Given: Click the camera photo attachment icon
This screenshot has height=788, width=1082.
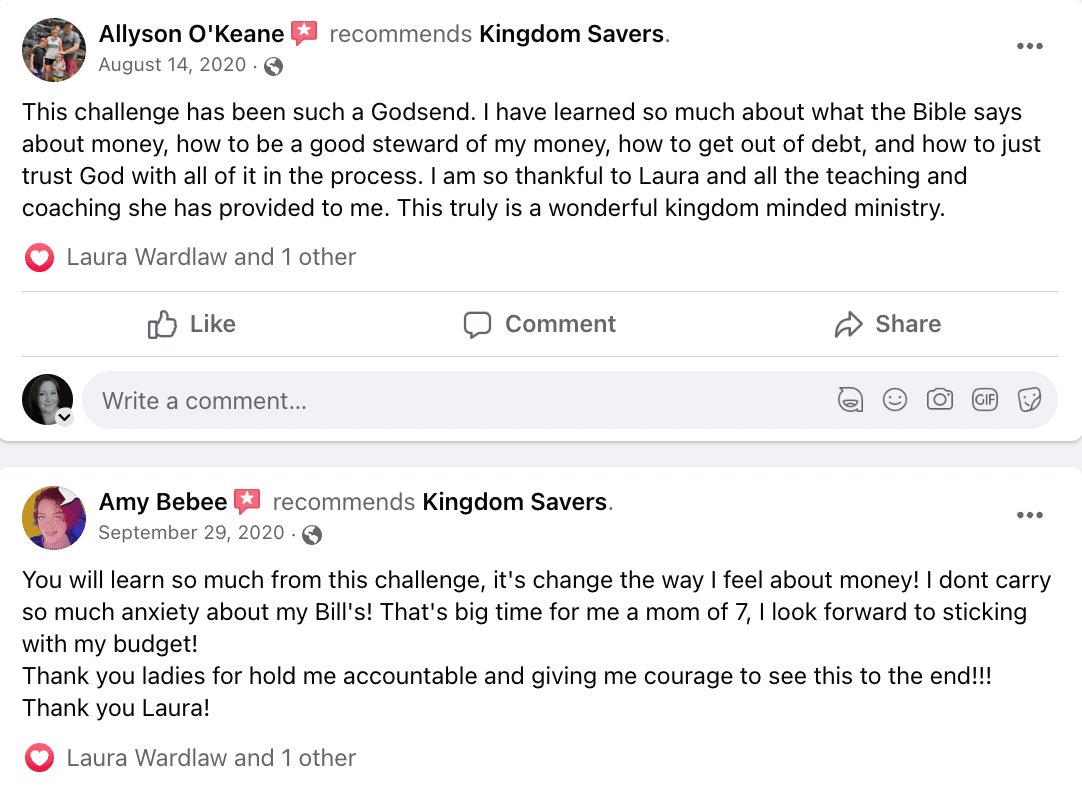Looking at the screenshot, I should click(940, 401).
